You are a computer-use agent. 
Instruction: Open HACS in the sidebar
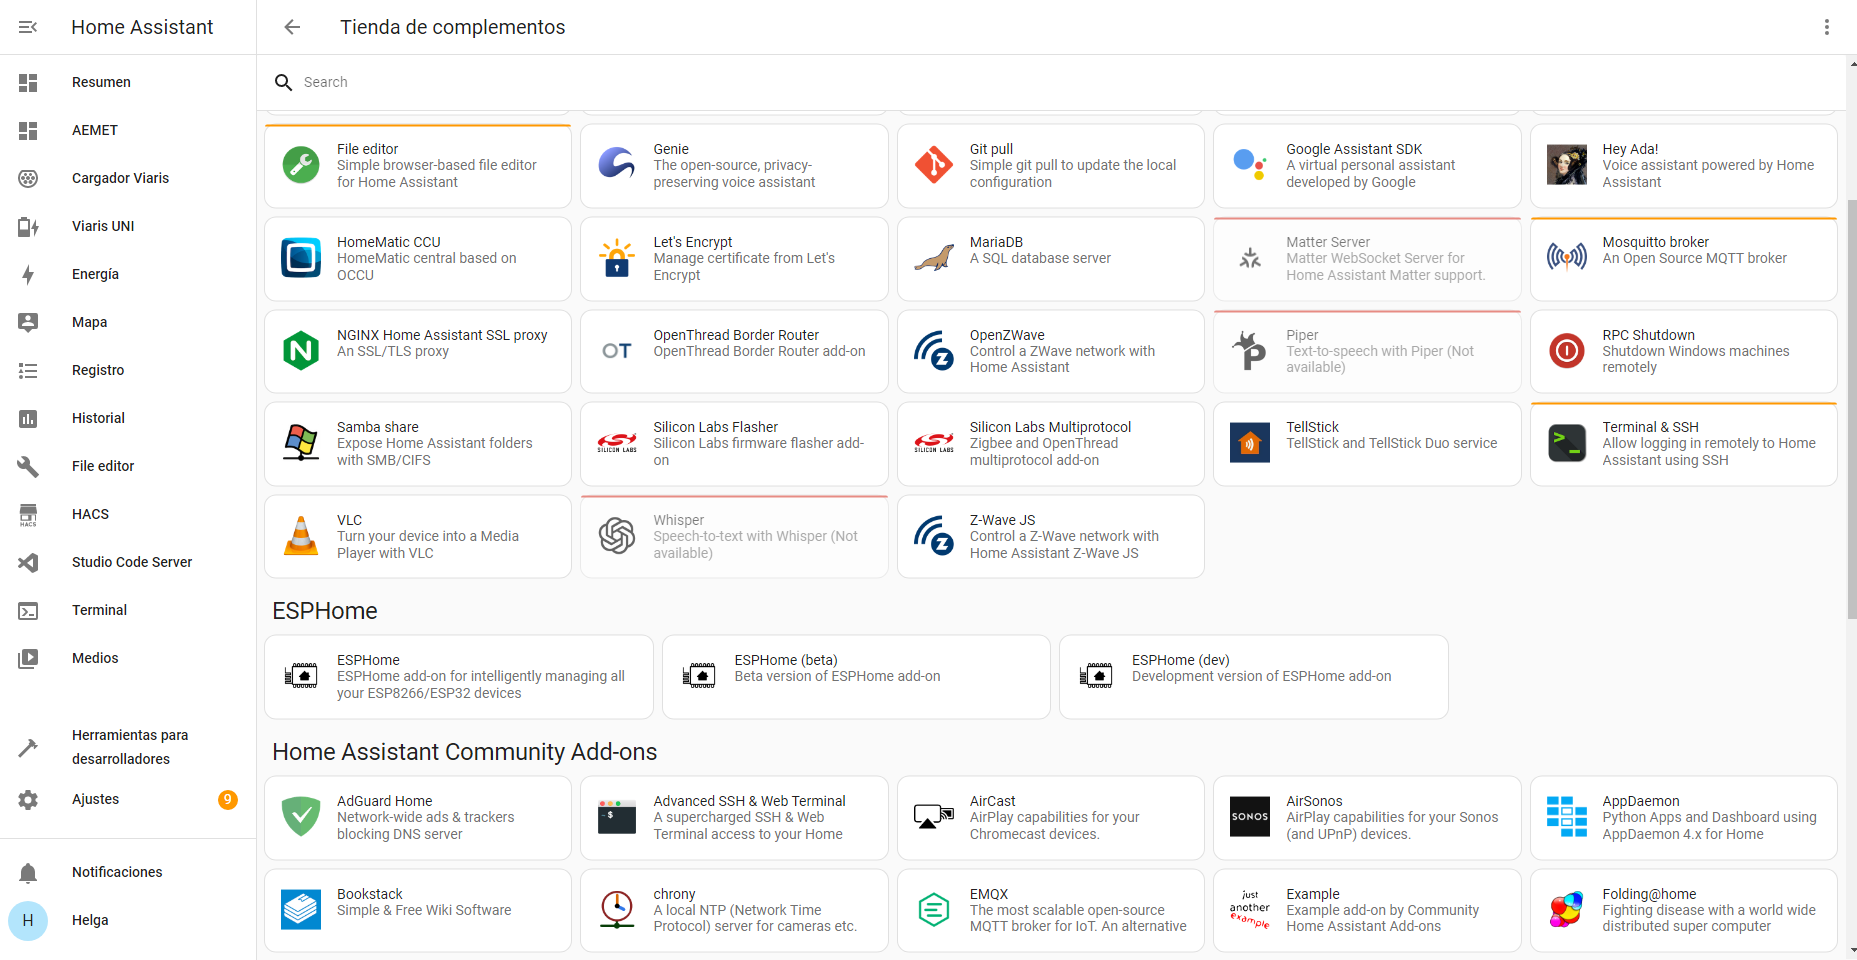point(128,514)
